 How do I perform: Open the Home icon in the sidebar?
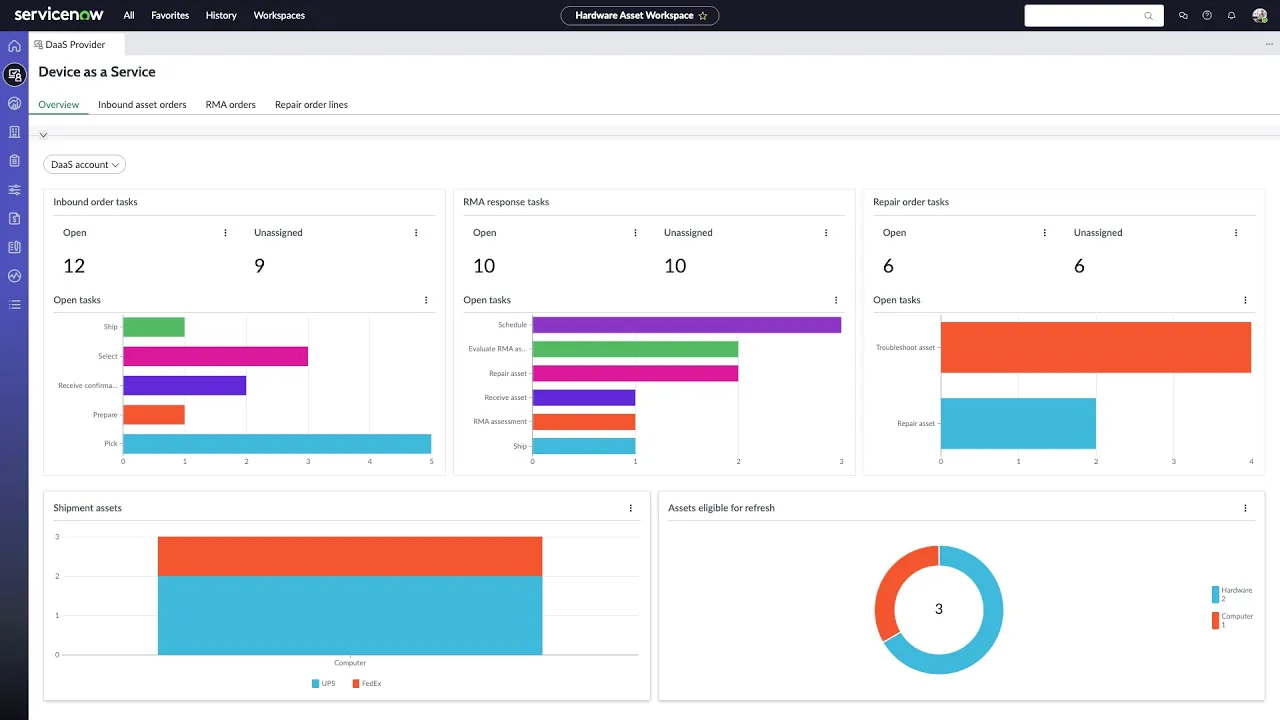coord(14,46)
